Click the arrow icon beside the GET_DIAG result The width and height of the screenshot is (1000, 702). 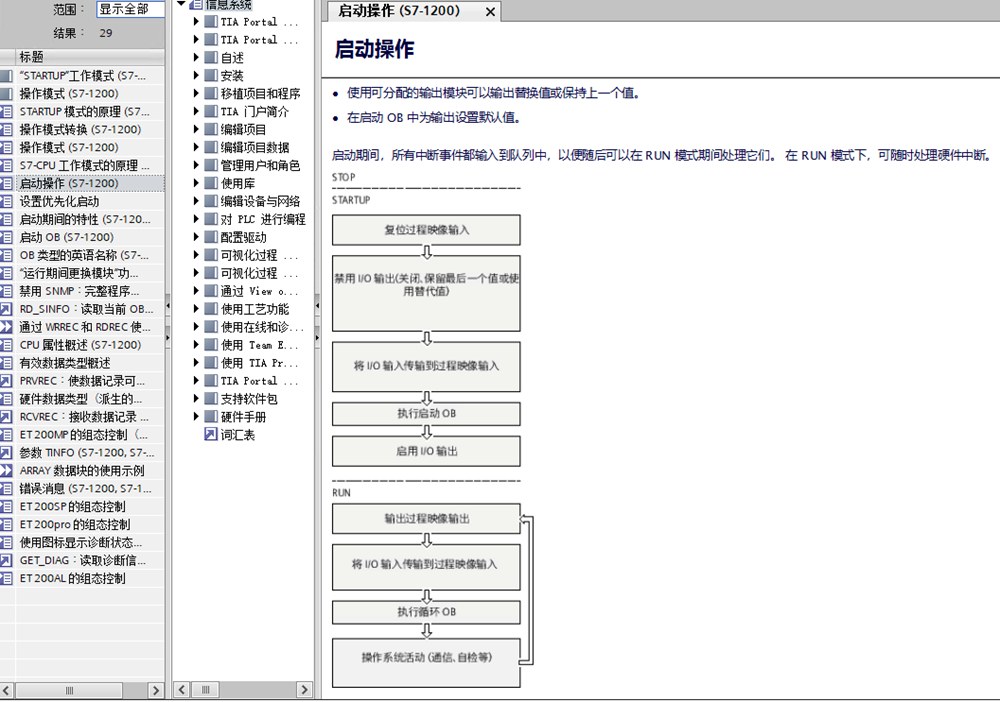tap(6, 561)
